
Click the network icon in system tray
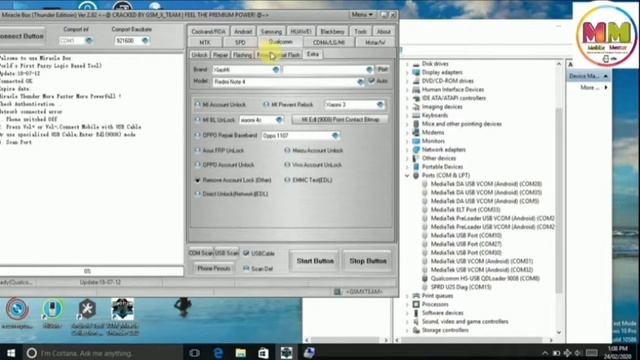tap(567, 353)
